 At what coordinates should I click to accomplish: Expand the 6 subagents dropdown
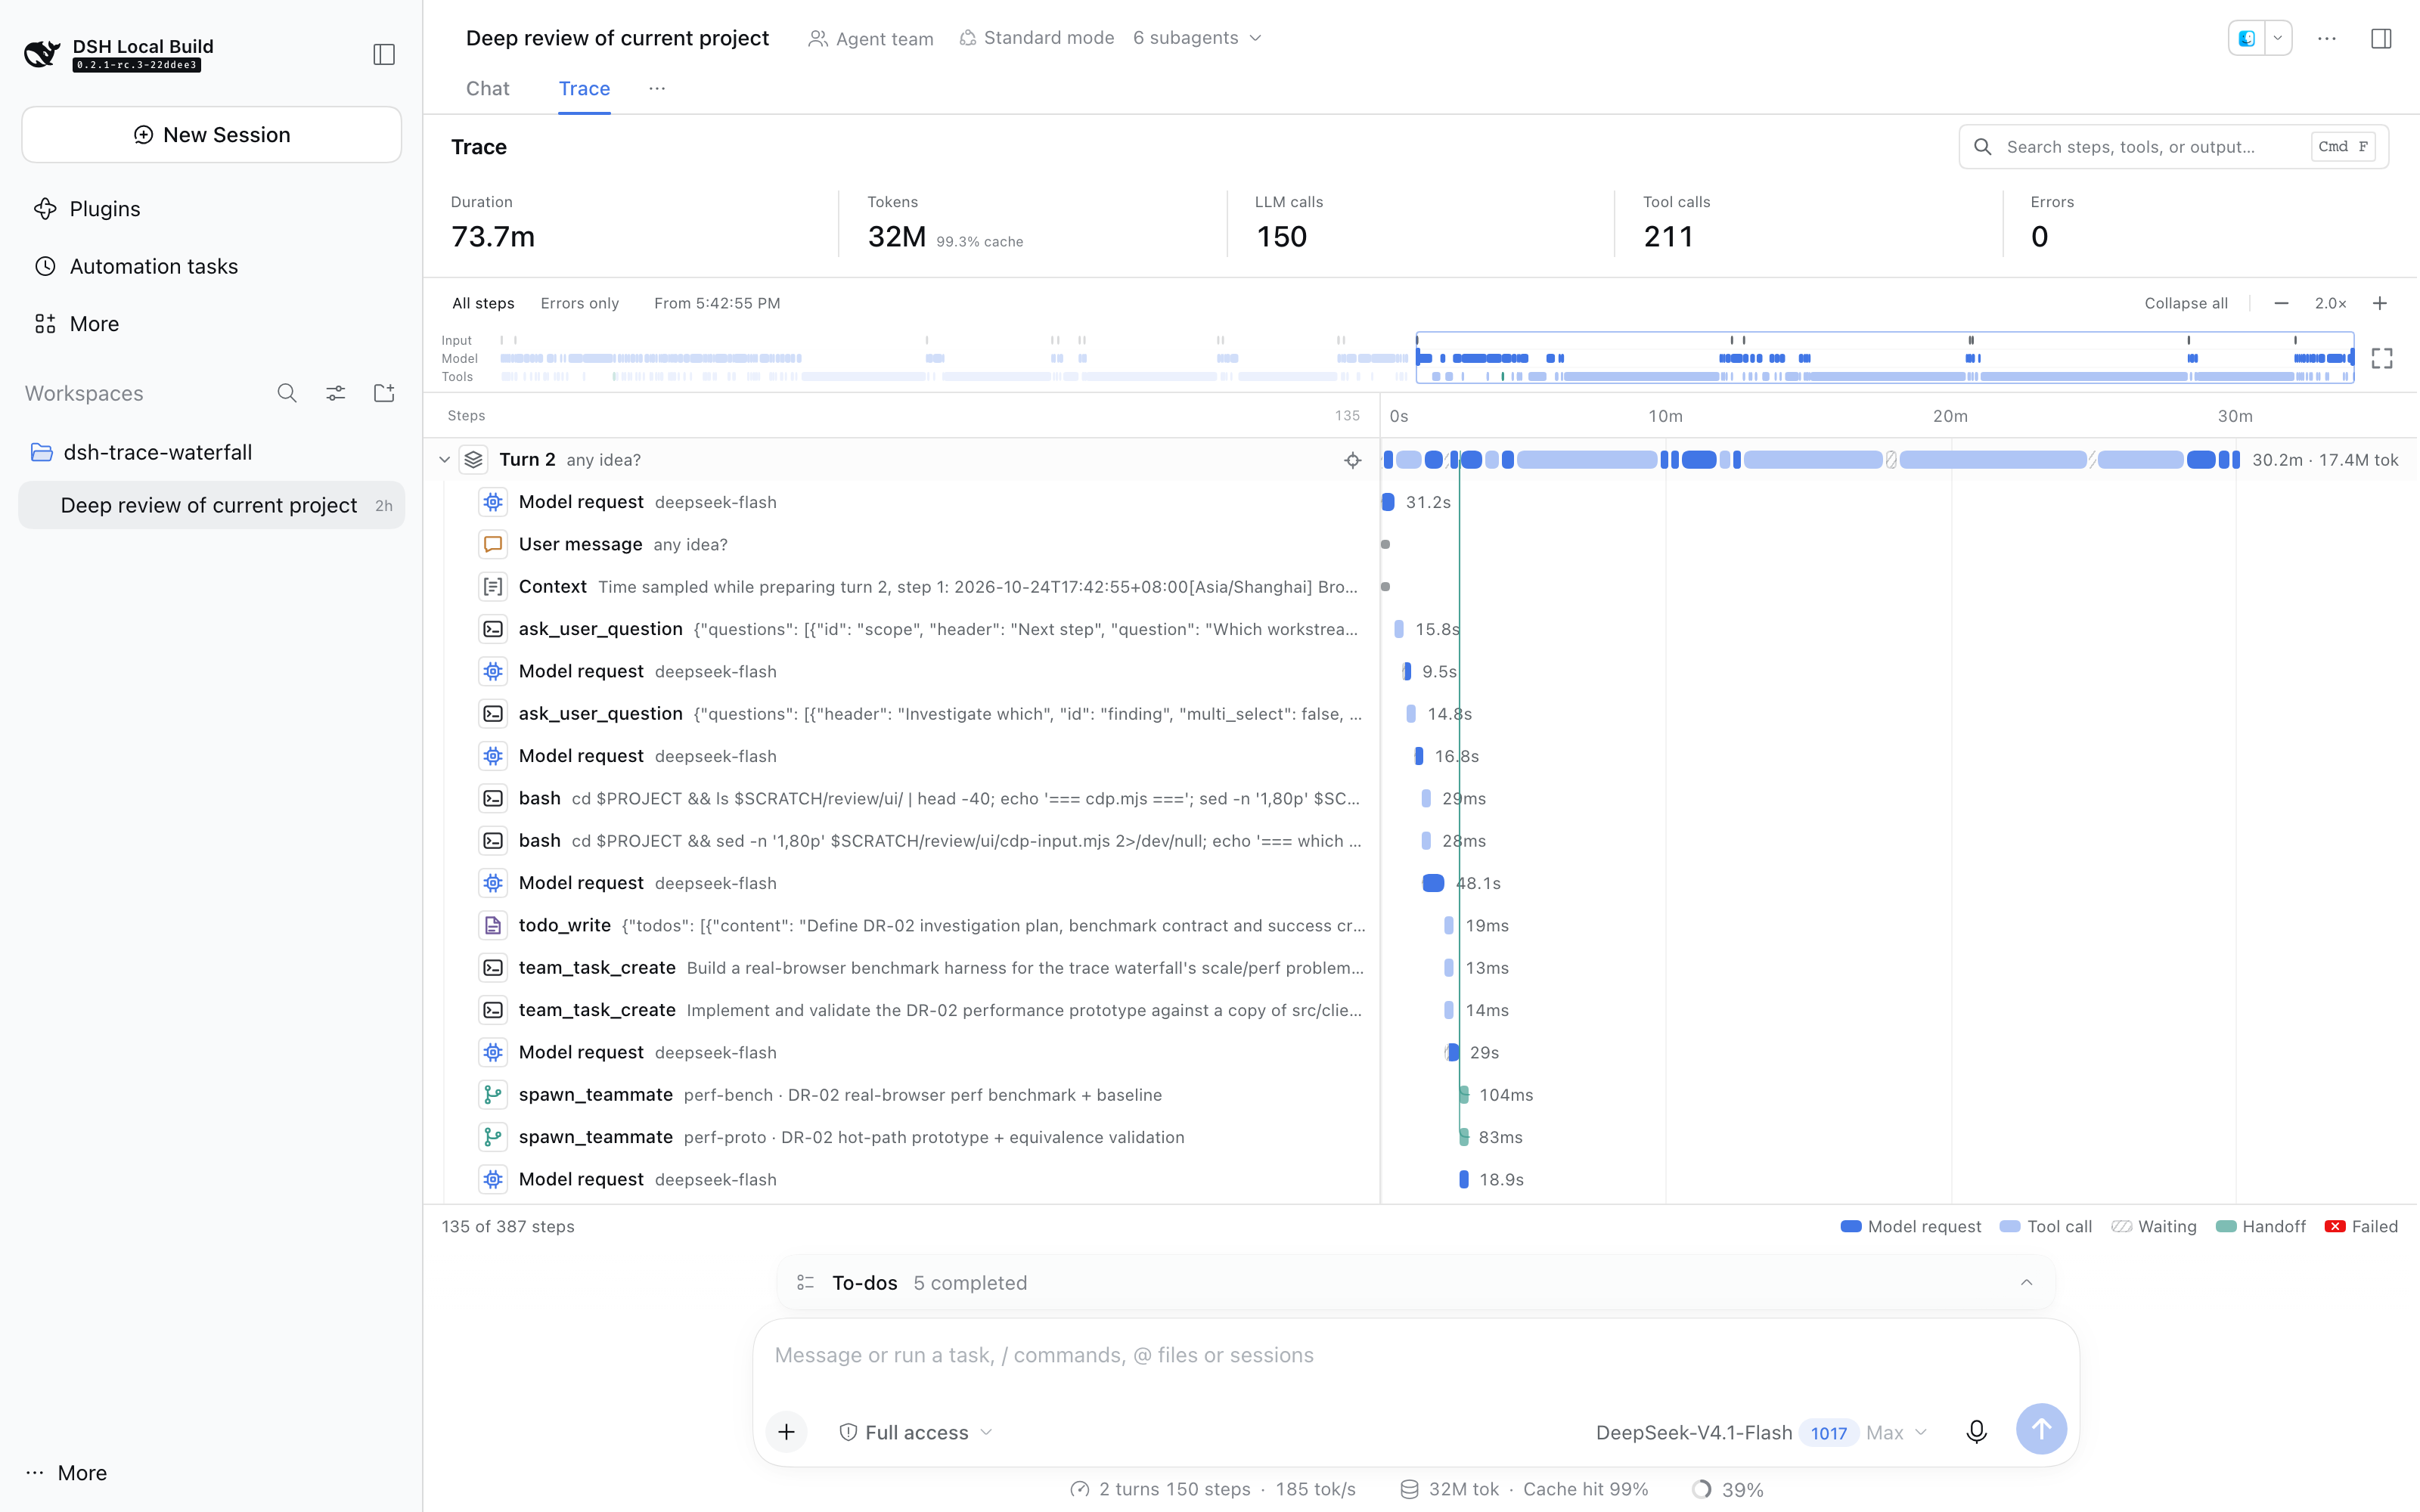(x=1197, y=38)
